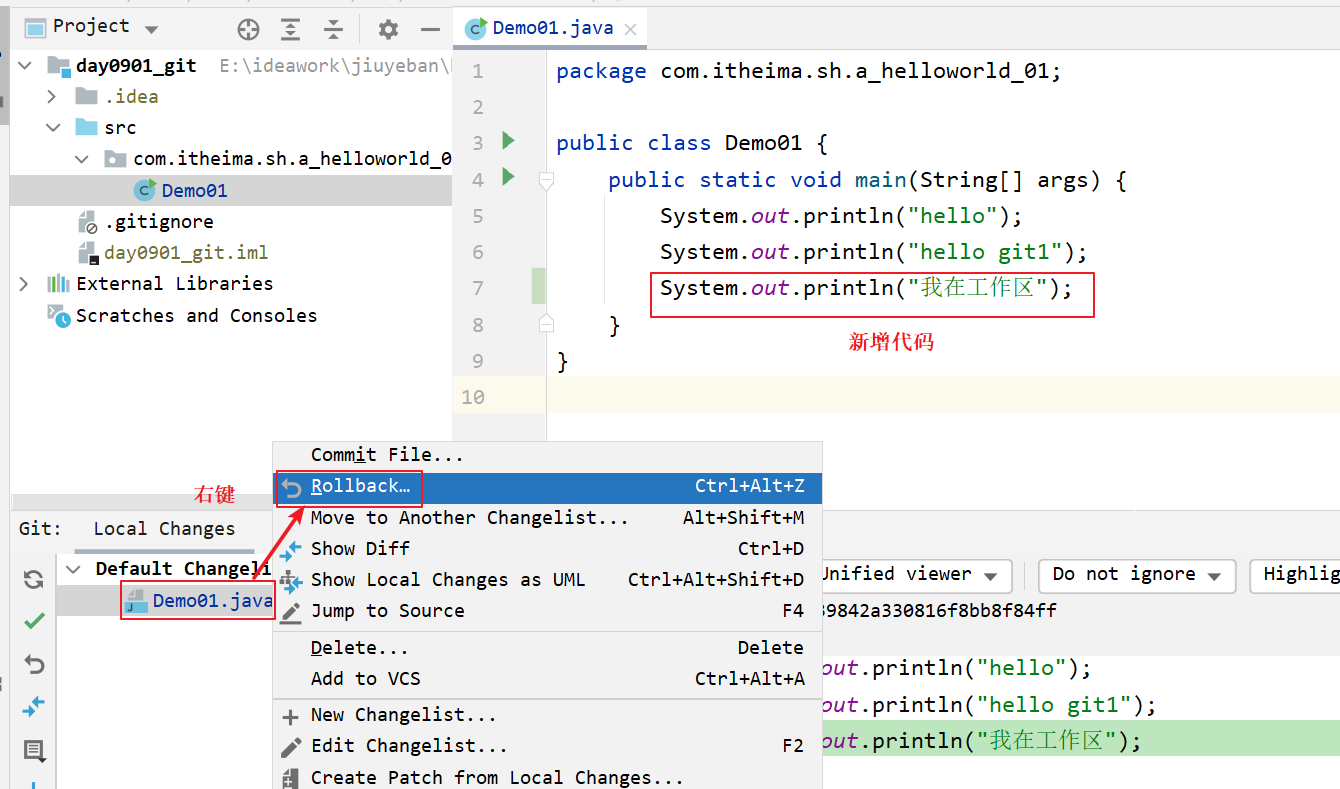Open Project panel settings gear
This screenshot has width=1340, height=789.
click(388, 29)
